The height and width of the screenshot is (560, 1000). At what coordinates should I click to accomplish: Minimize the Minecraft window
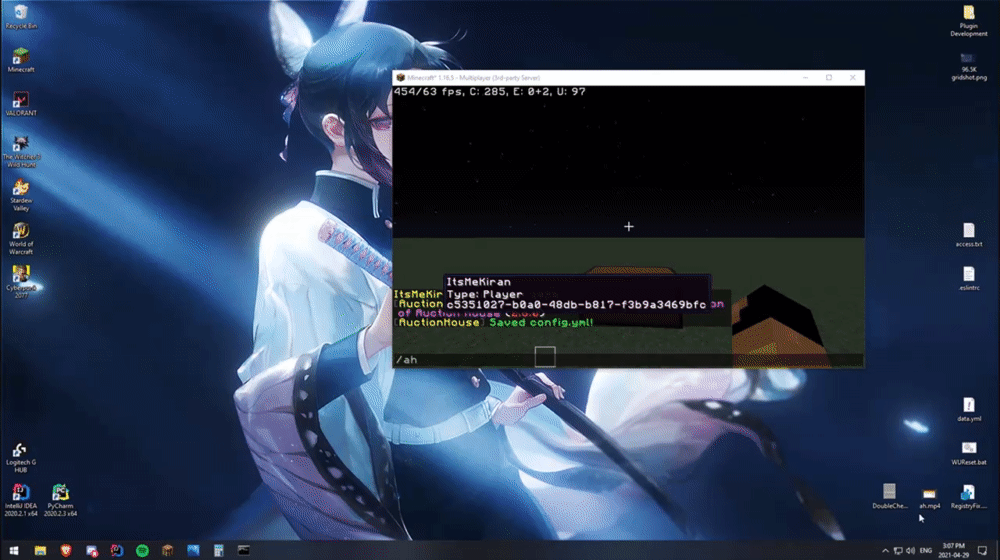coord(805,78)
